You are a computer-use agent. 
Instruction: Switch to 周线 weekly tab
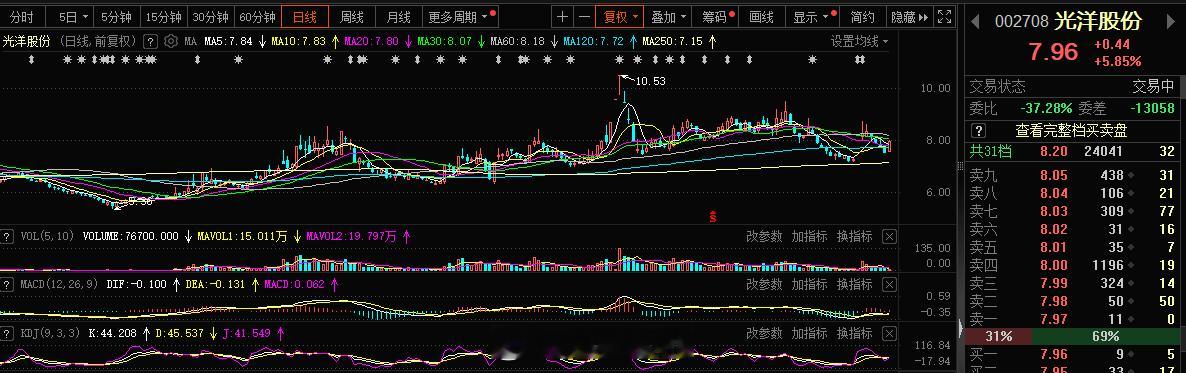[352, 17]
